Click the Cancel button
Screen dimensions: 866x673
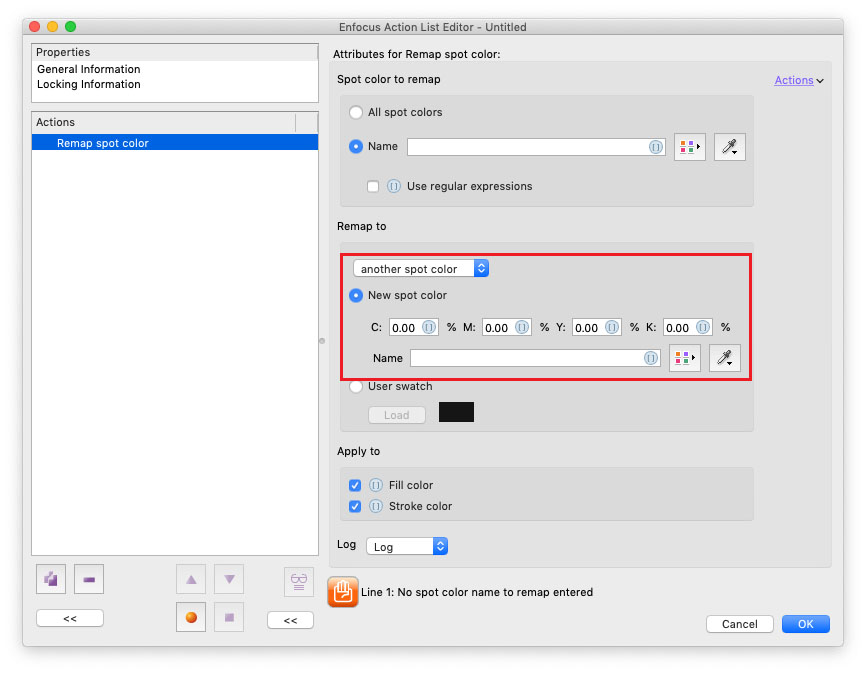[740, 624]
